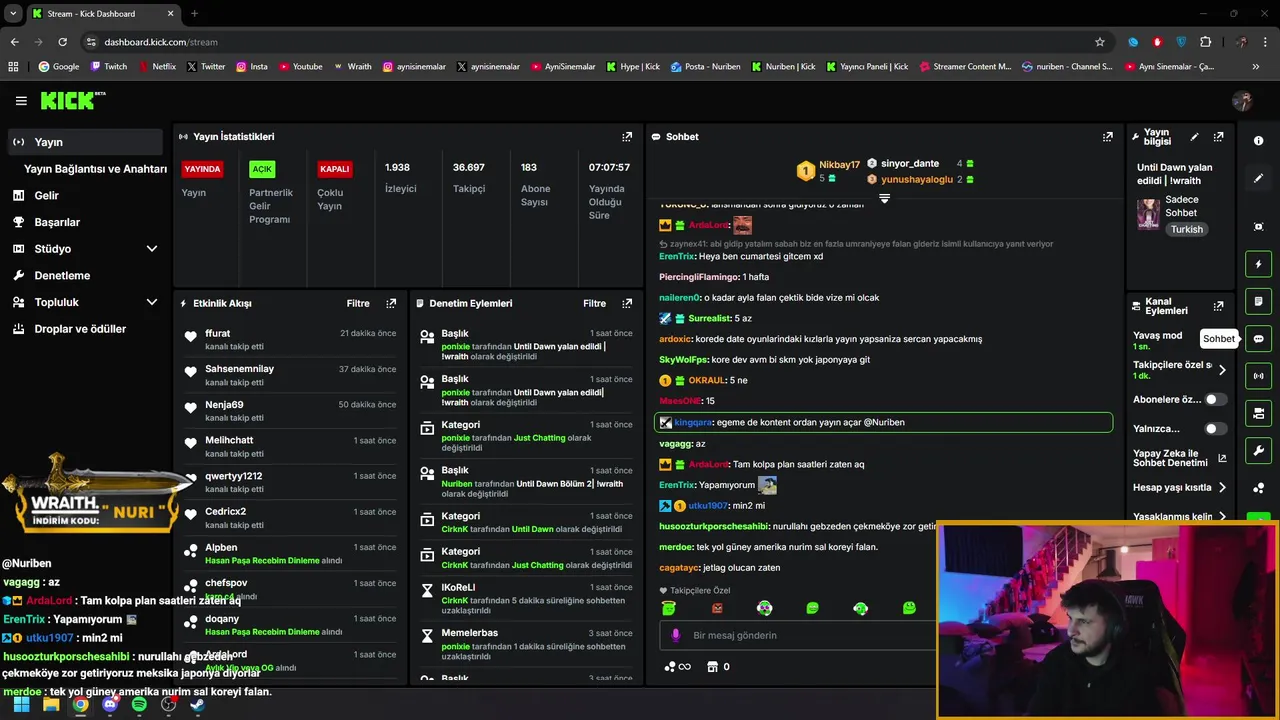The height and width of the screenshot is (720, 1280).
Task: Click the KAPALI multi-stream badge
Action: pos(334,169)
